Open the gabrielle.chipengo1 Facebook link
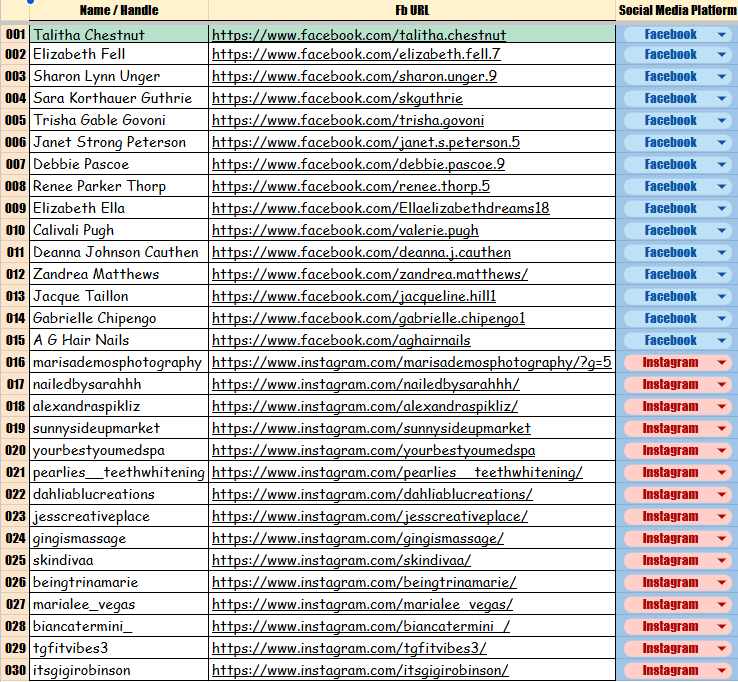Viewport: 738px width, 682px height. [368, 319]
